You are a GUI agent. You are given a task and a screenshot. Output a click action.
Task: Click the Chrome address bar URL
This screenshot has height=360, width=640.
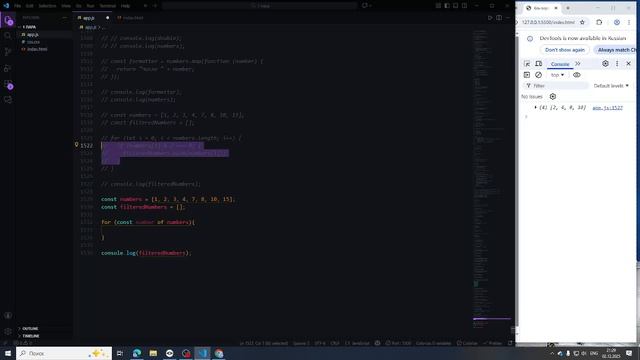pyautogui.click(x=548, y=22)
